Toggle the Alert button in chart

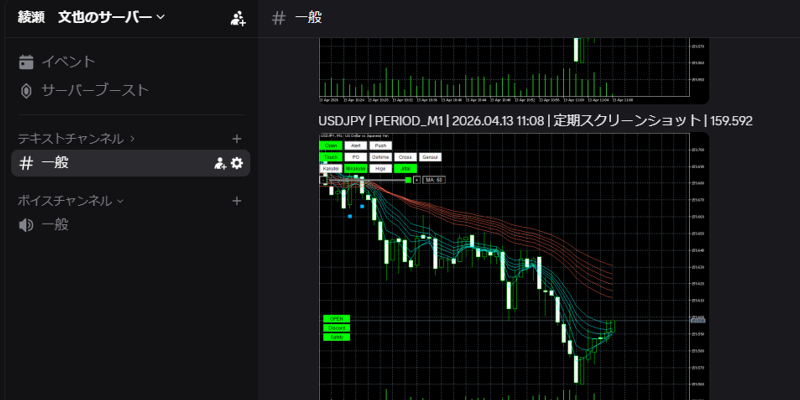pyautogui.click(x=355, y=145)
